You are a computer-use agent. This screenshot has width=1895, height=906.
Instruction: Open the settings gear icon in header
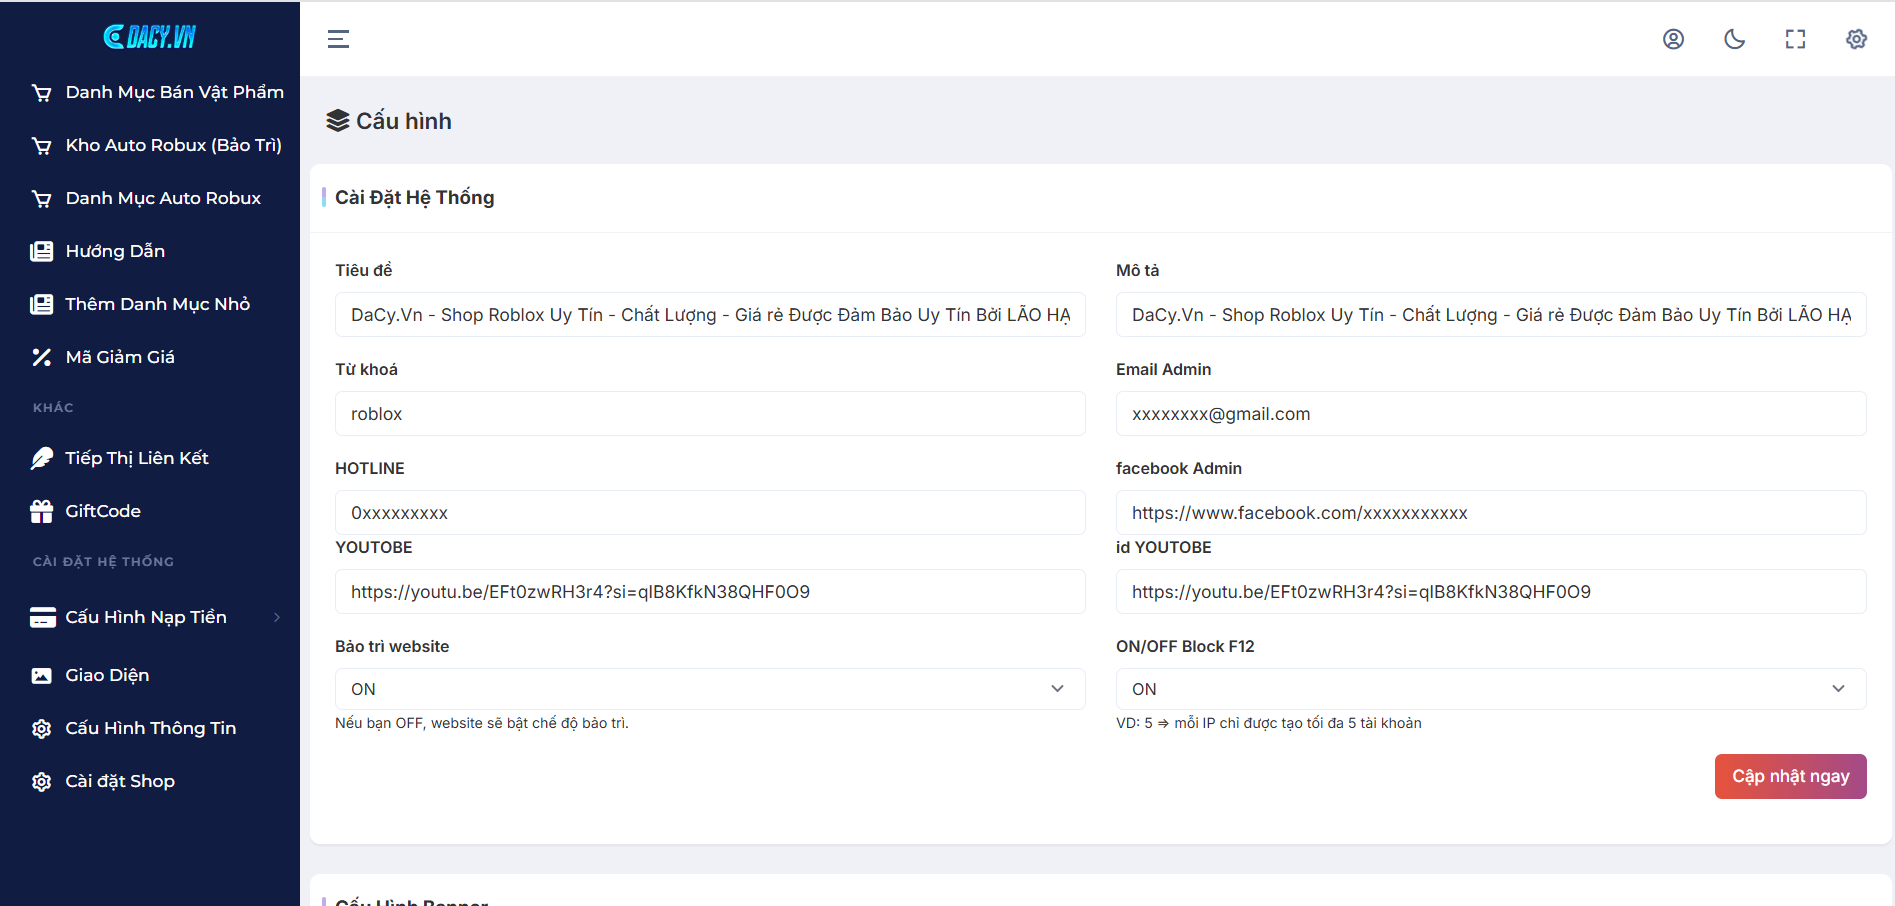1856,39
